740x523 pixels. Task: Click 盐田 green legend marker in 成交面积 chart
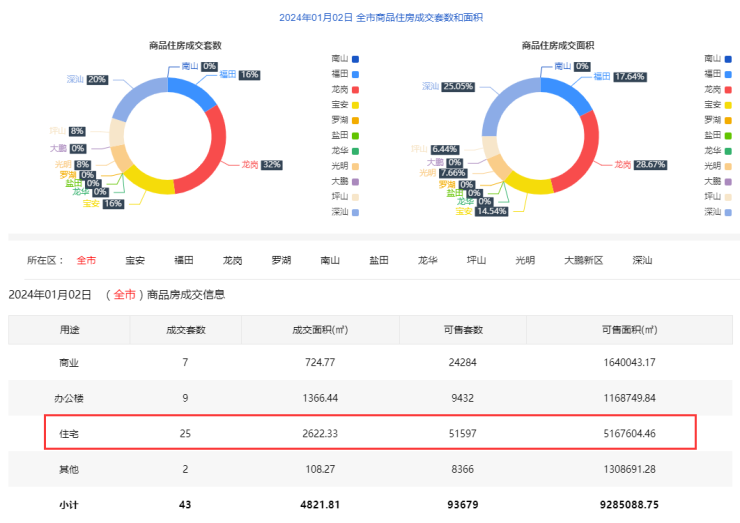(x=729, y=135)
